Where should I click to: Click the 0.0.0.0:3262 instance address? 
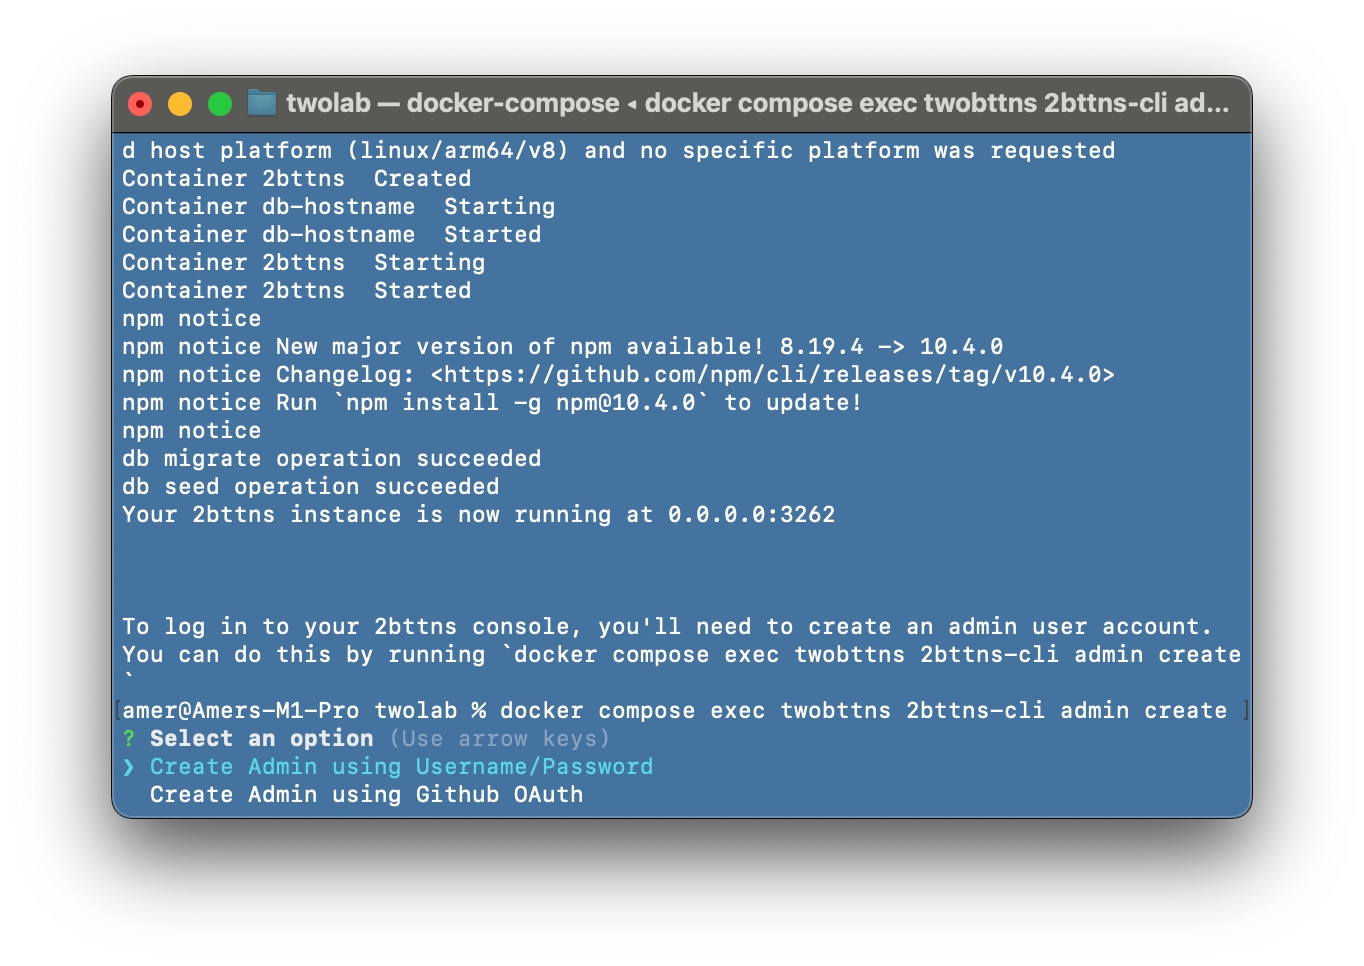pyautogui.click(x=751, y=515)
